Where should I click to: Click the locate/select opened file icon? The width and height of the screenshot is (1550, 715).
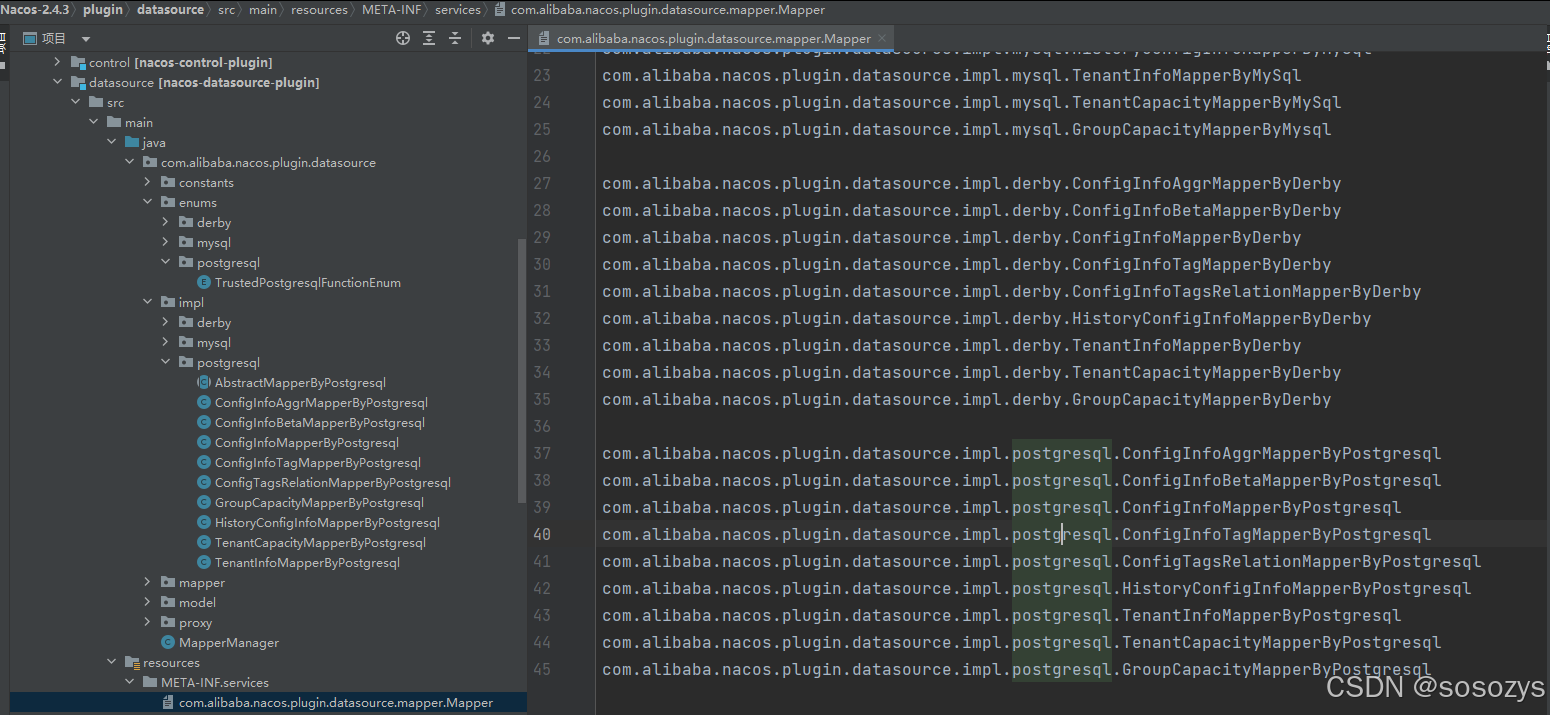403,38
